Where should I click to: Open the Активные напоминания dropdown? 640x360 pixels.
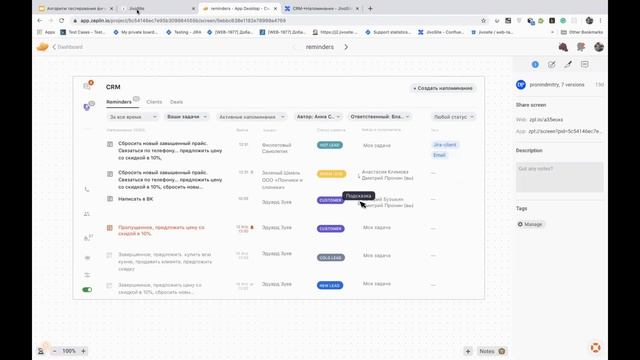(251, 117)
